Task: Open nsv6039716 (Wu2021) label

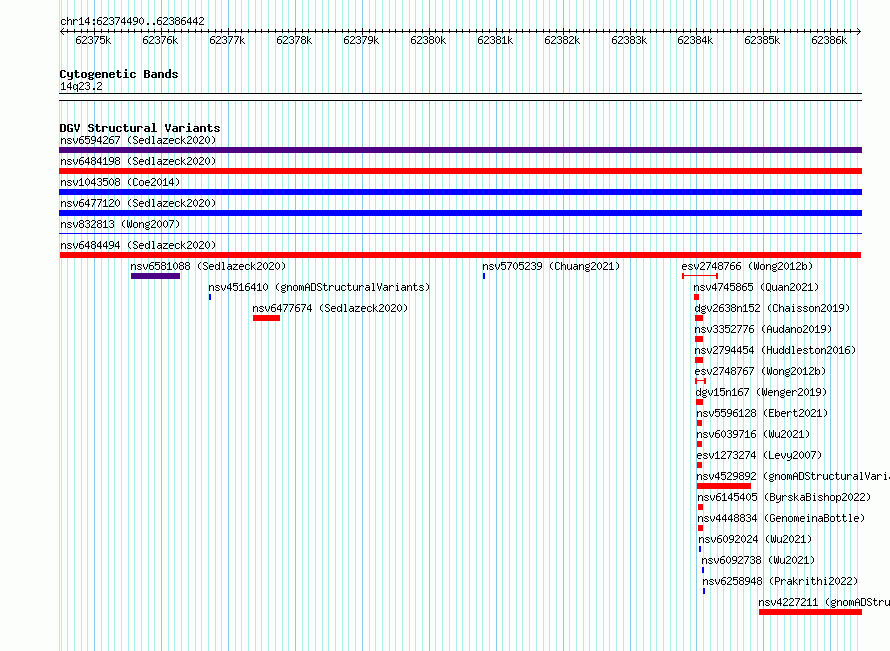Action: pos(753,434)
